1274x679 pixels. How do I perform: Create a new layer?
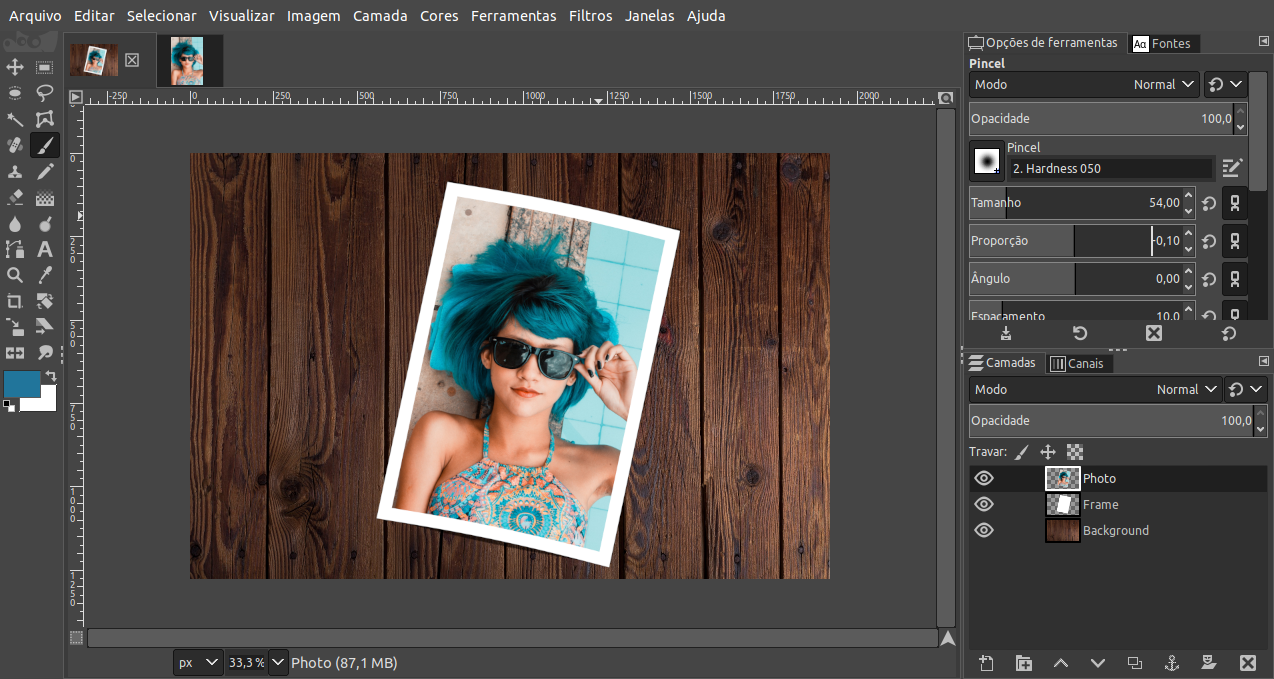tap(985, 663)
